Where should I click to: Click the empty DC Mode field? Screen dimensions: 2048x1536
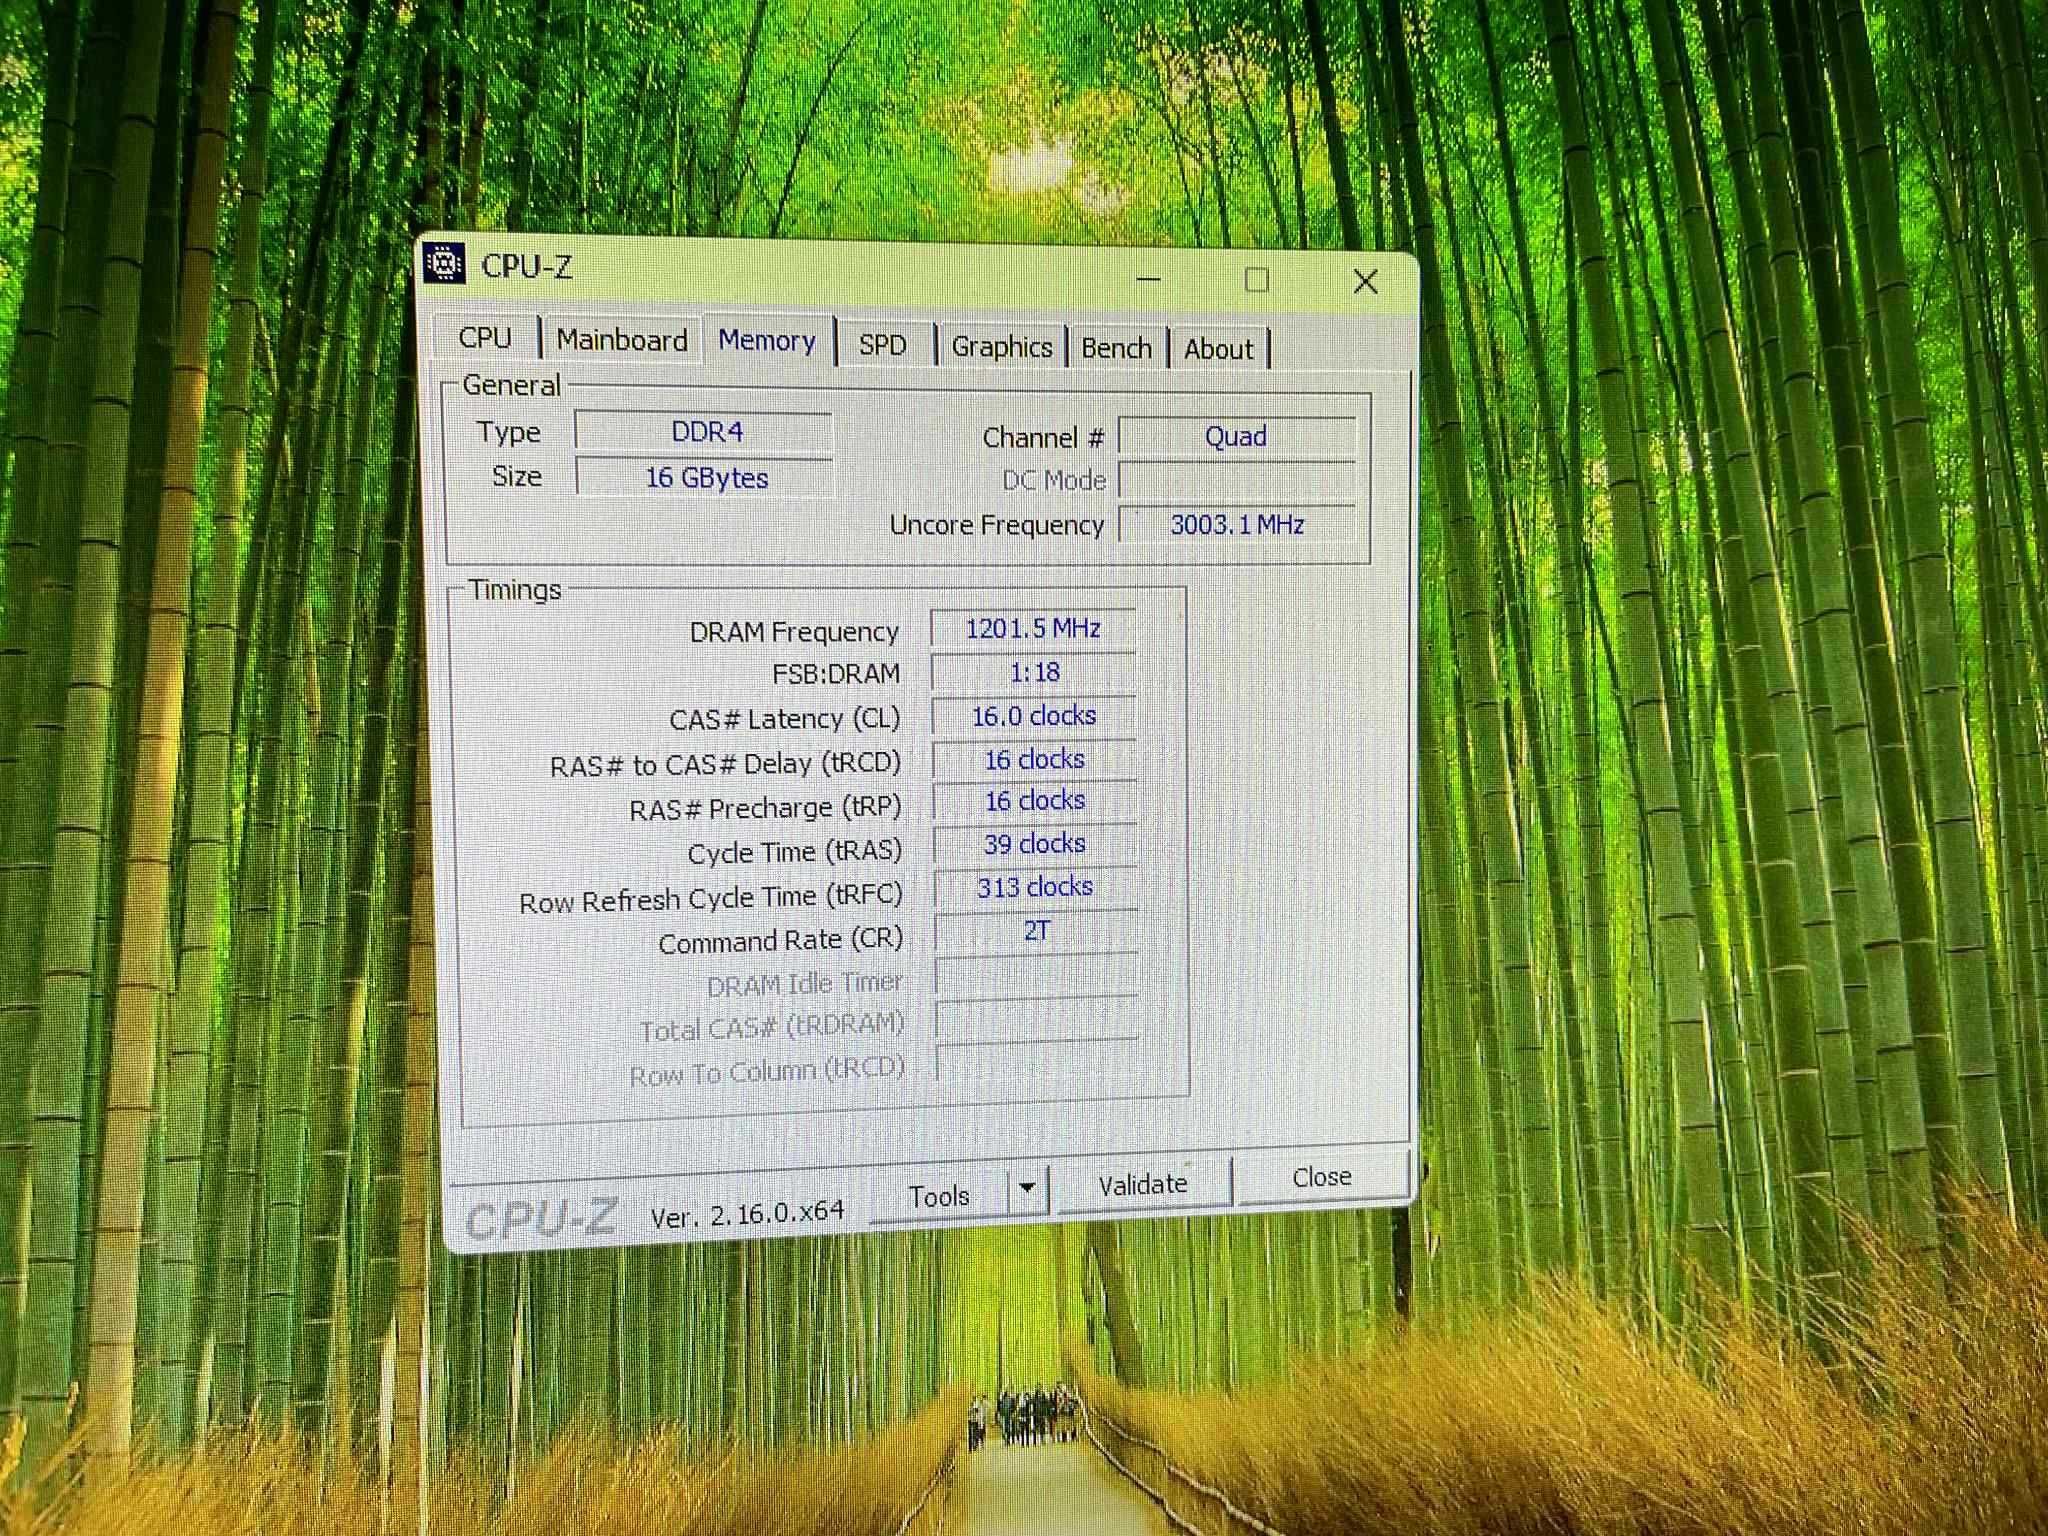tap(1237, 480)
